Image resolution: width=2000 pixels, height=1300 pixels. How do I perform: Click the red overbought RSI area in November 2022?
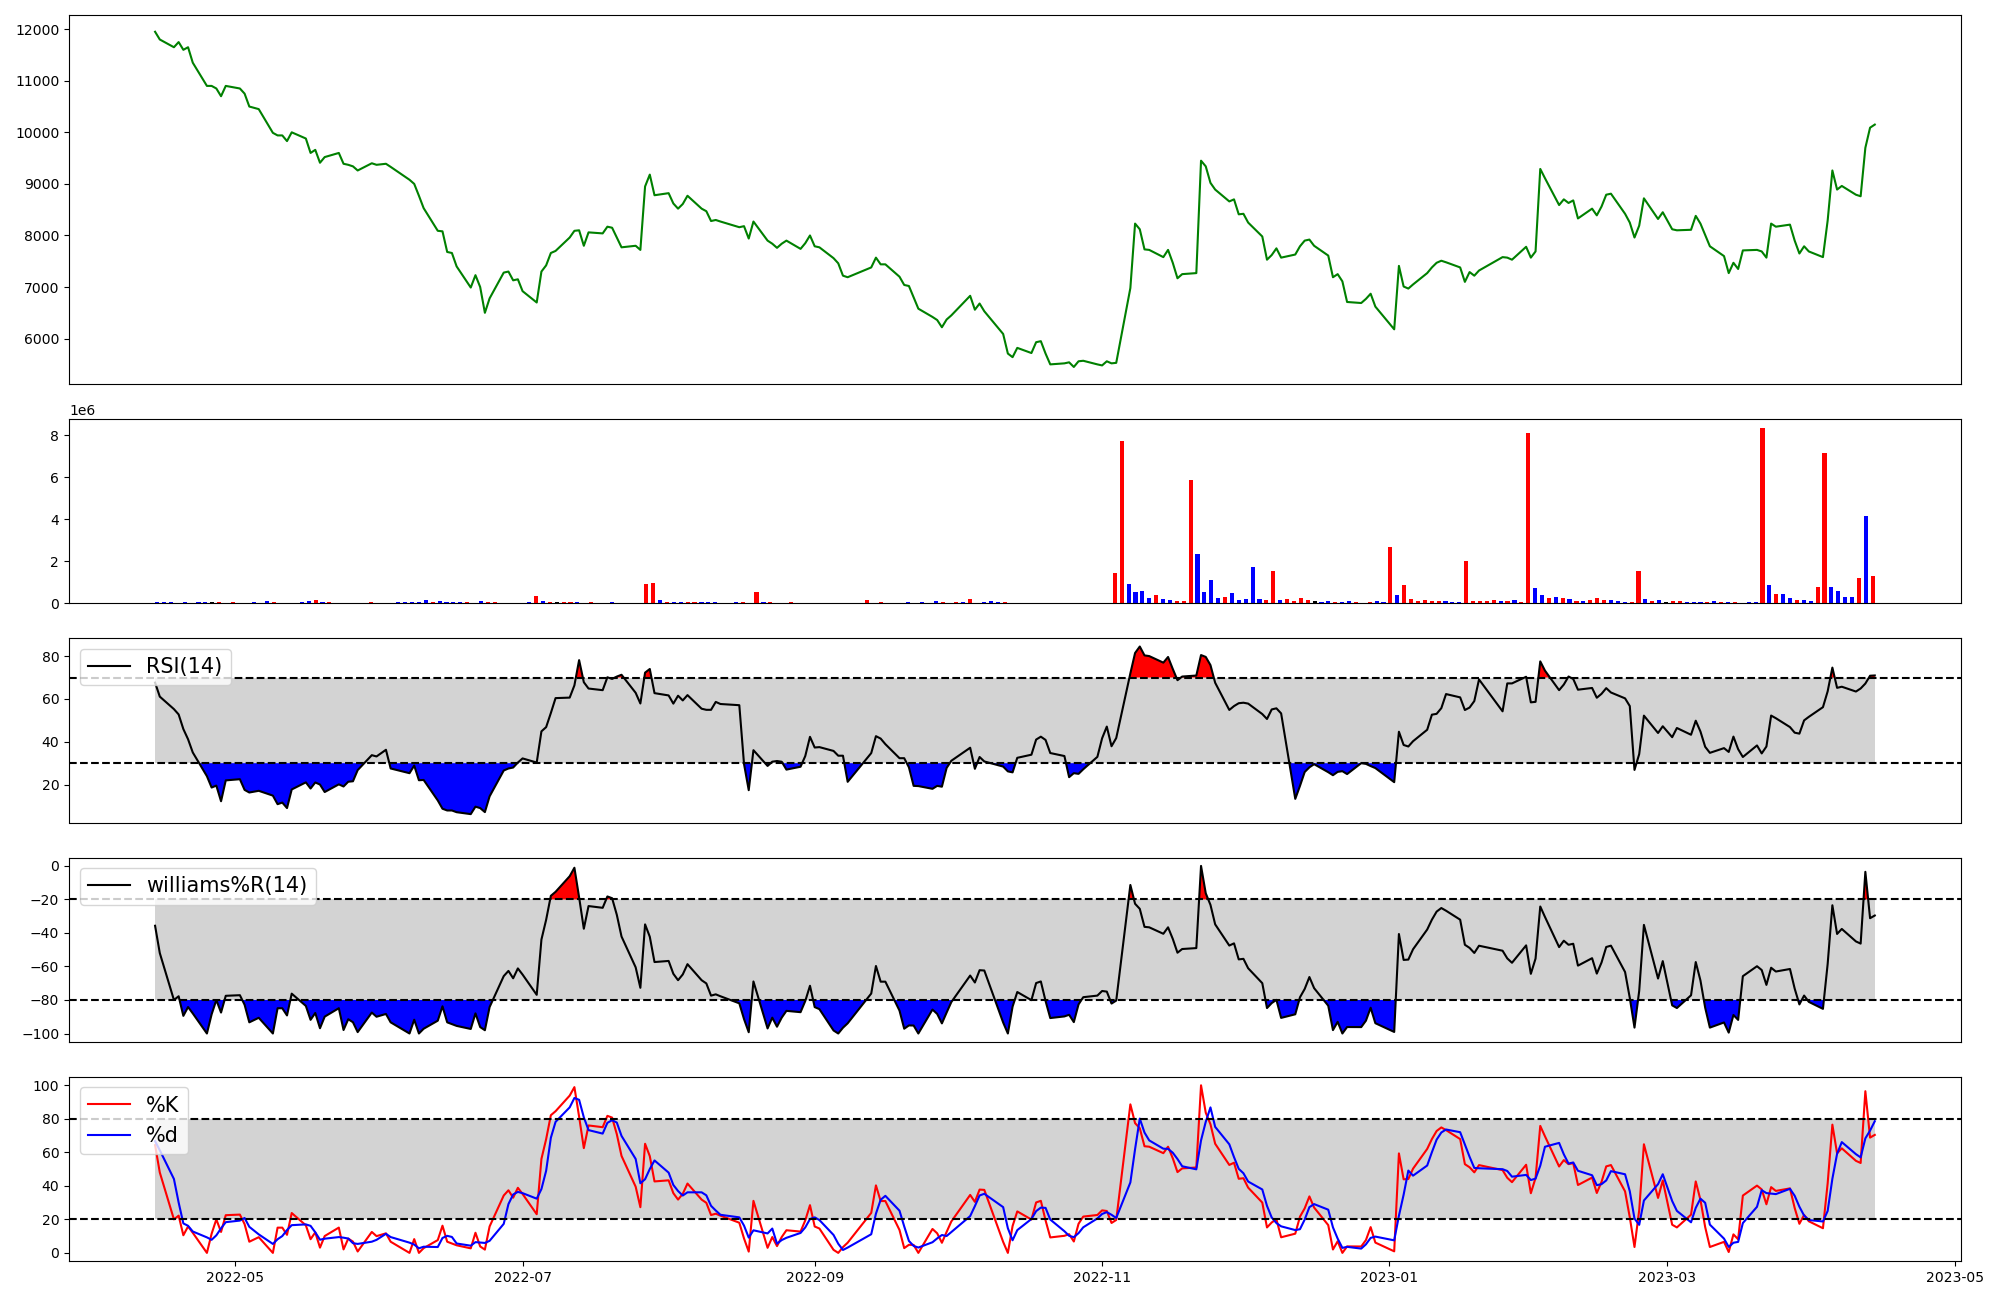click(x=1150, y=666)
